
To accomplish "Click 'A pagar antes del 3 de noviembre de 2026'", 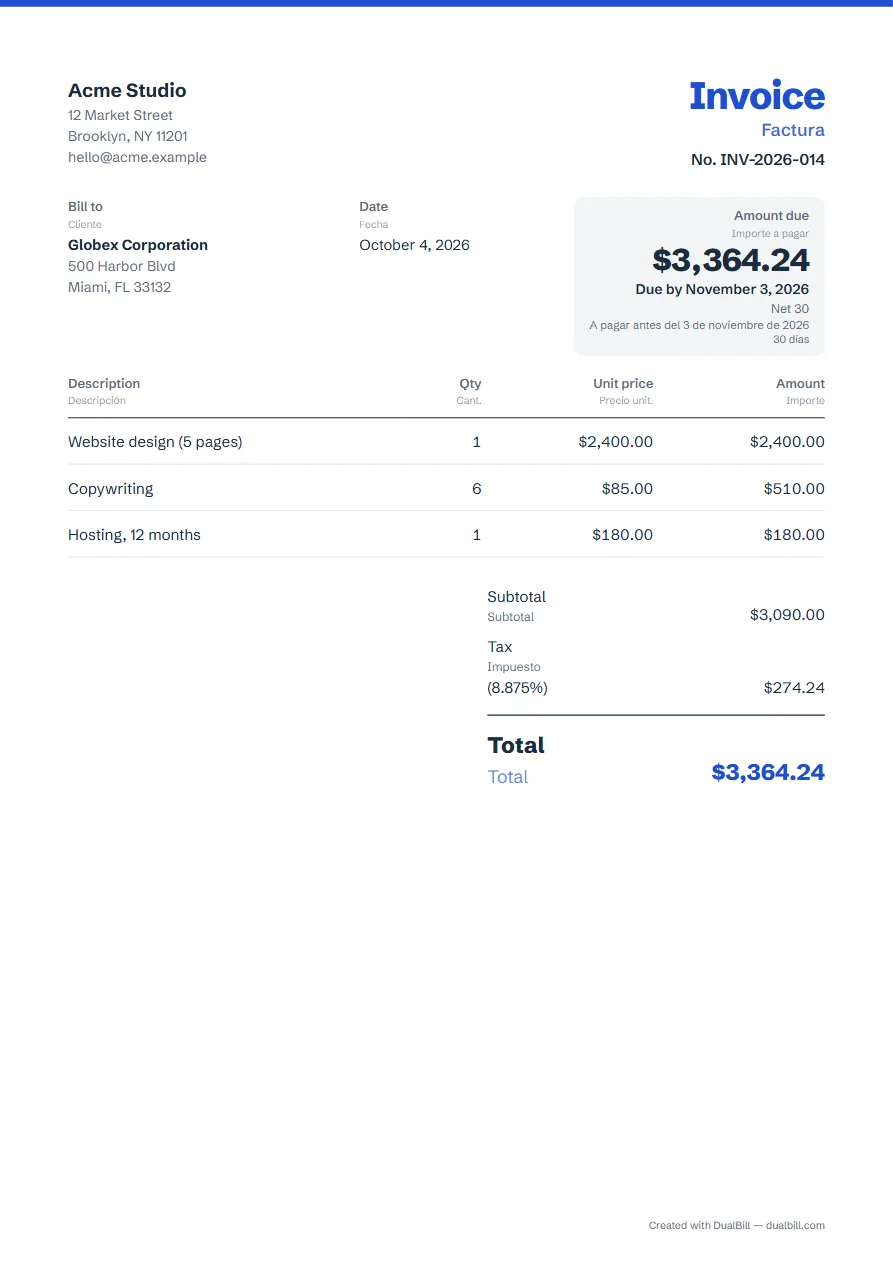I will point(699,325).
